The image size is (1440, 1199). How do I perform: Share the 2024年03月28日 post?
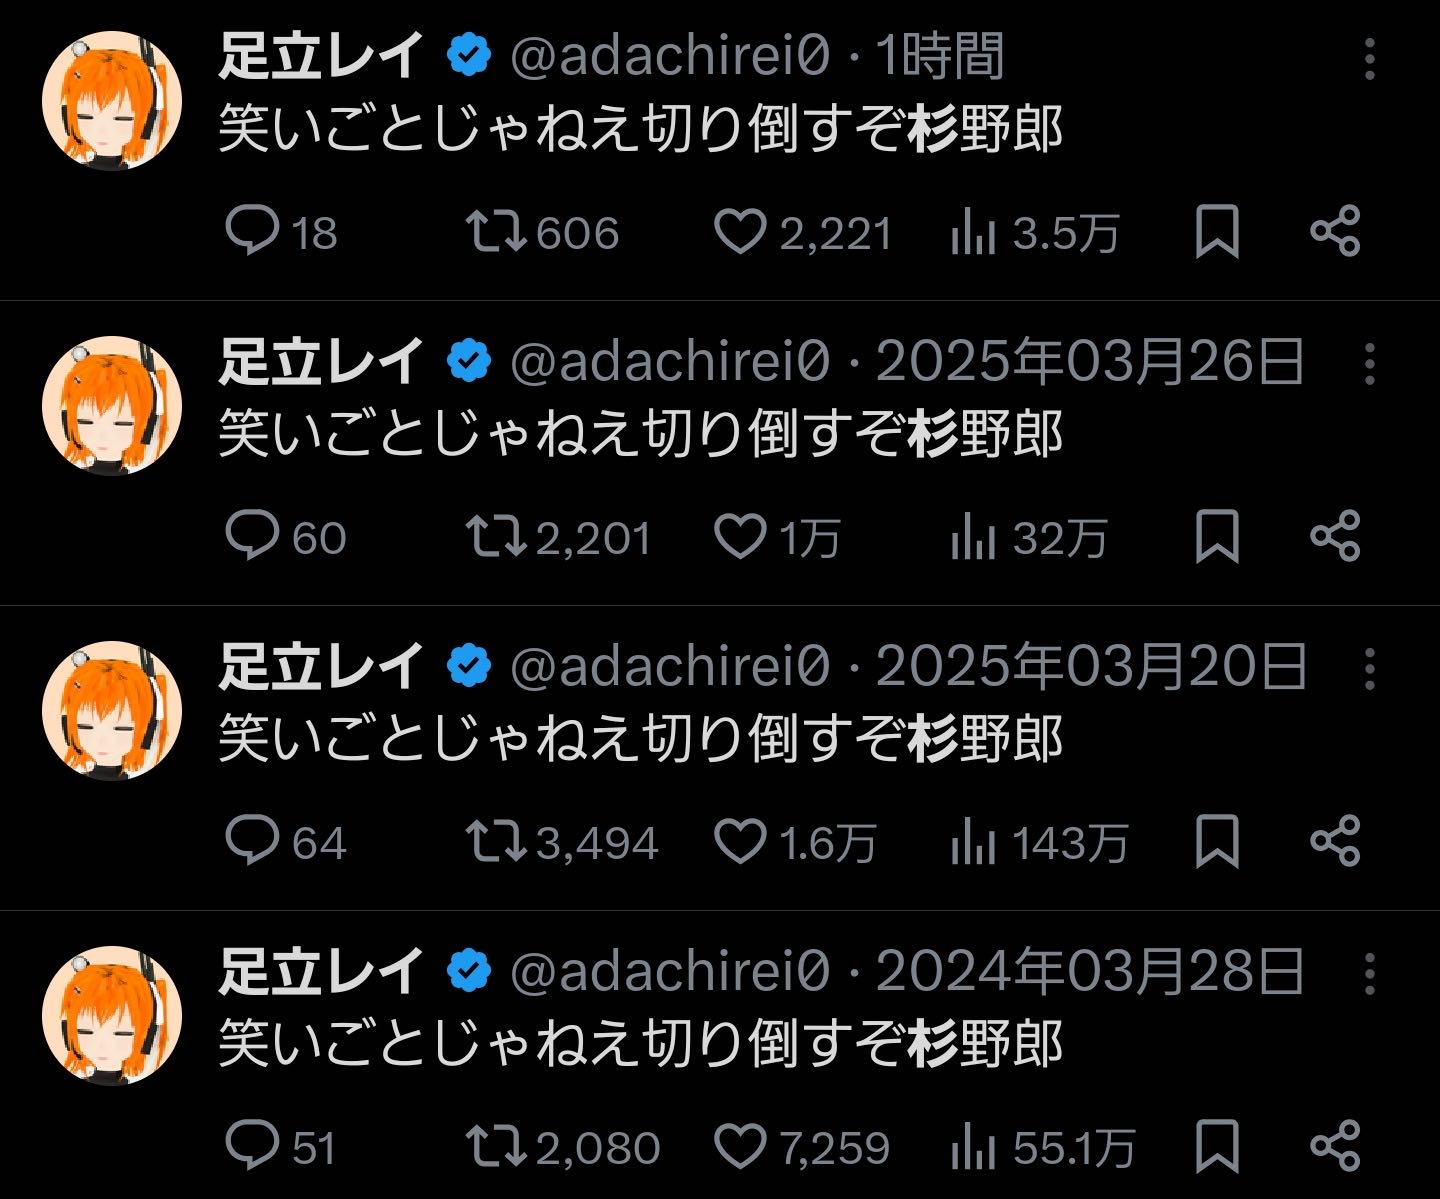pyautogui.click(x=1335, y=1146)
